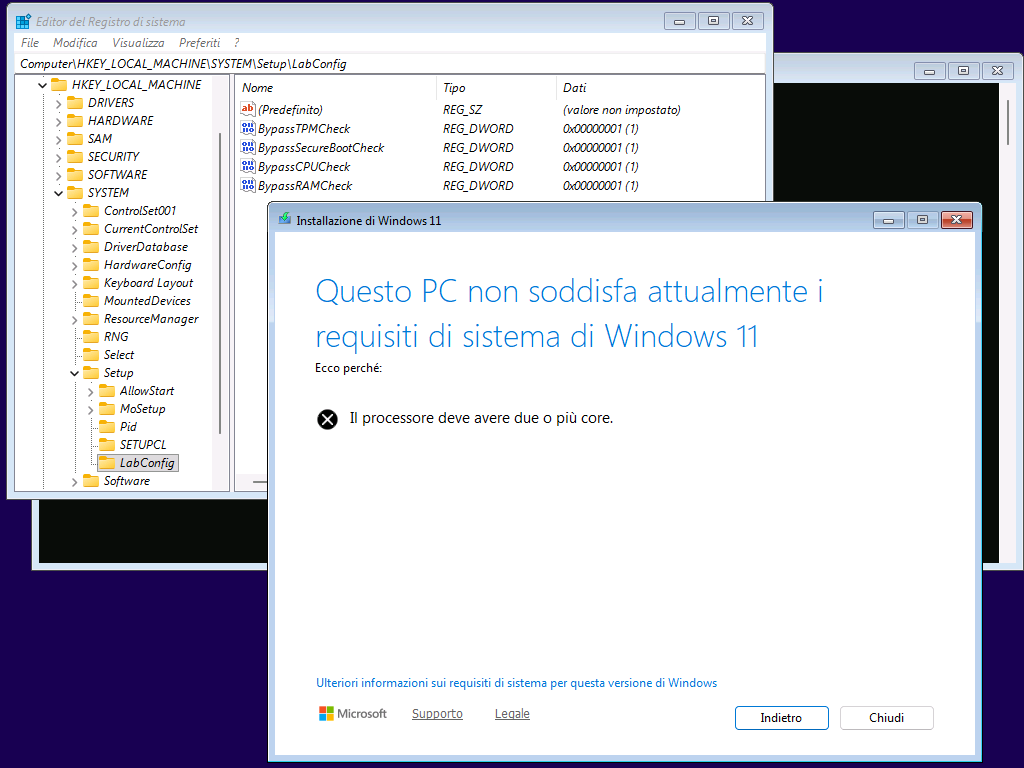Image resolution: width=1024 pixels, height=768 pixels.
Task: Open the Ulteriori informazioni sui requisiti link
Action: click(x=516, y=684)
